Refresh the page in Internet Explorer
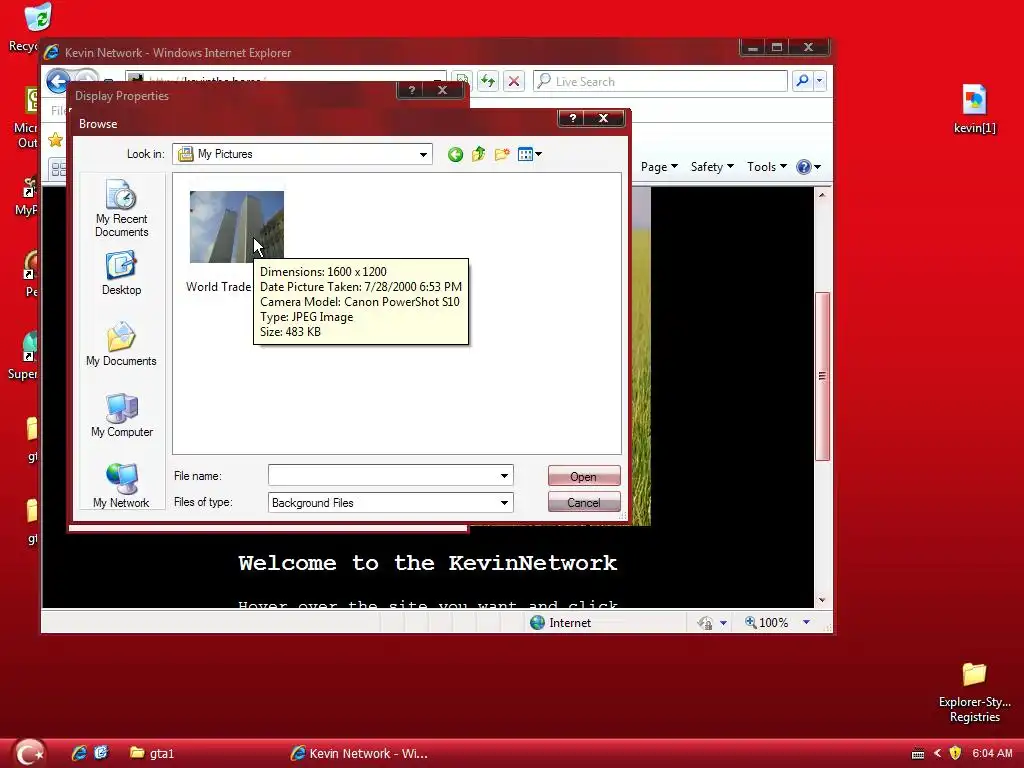 487,81
